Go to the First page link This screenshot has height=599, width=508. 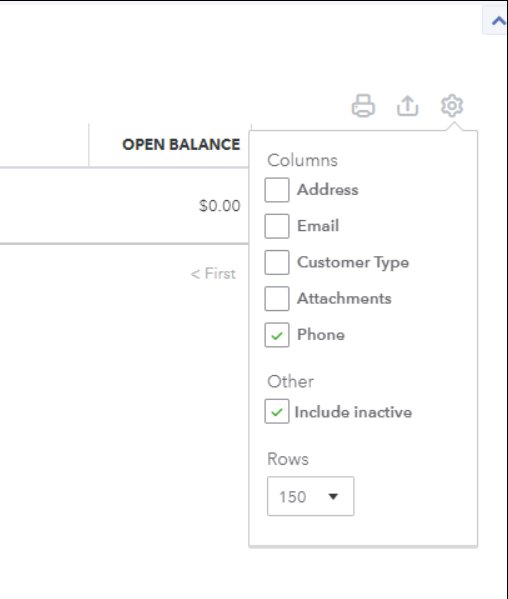pyautogui.click(x=213, y=274)
